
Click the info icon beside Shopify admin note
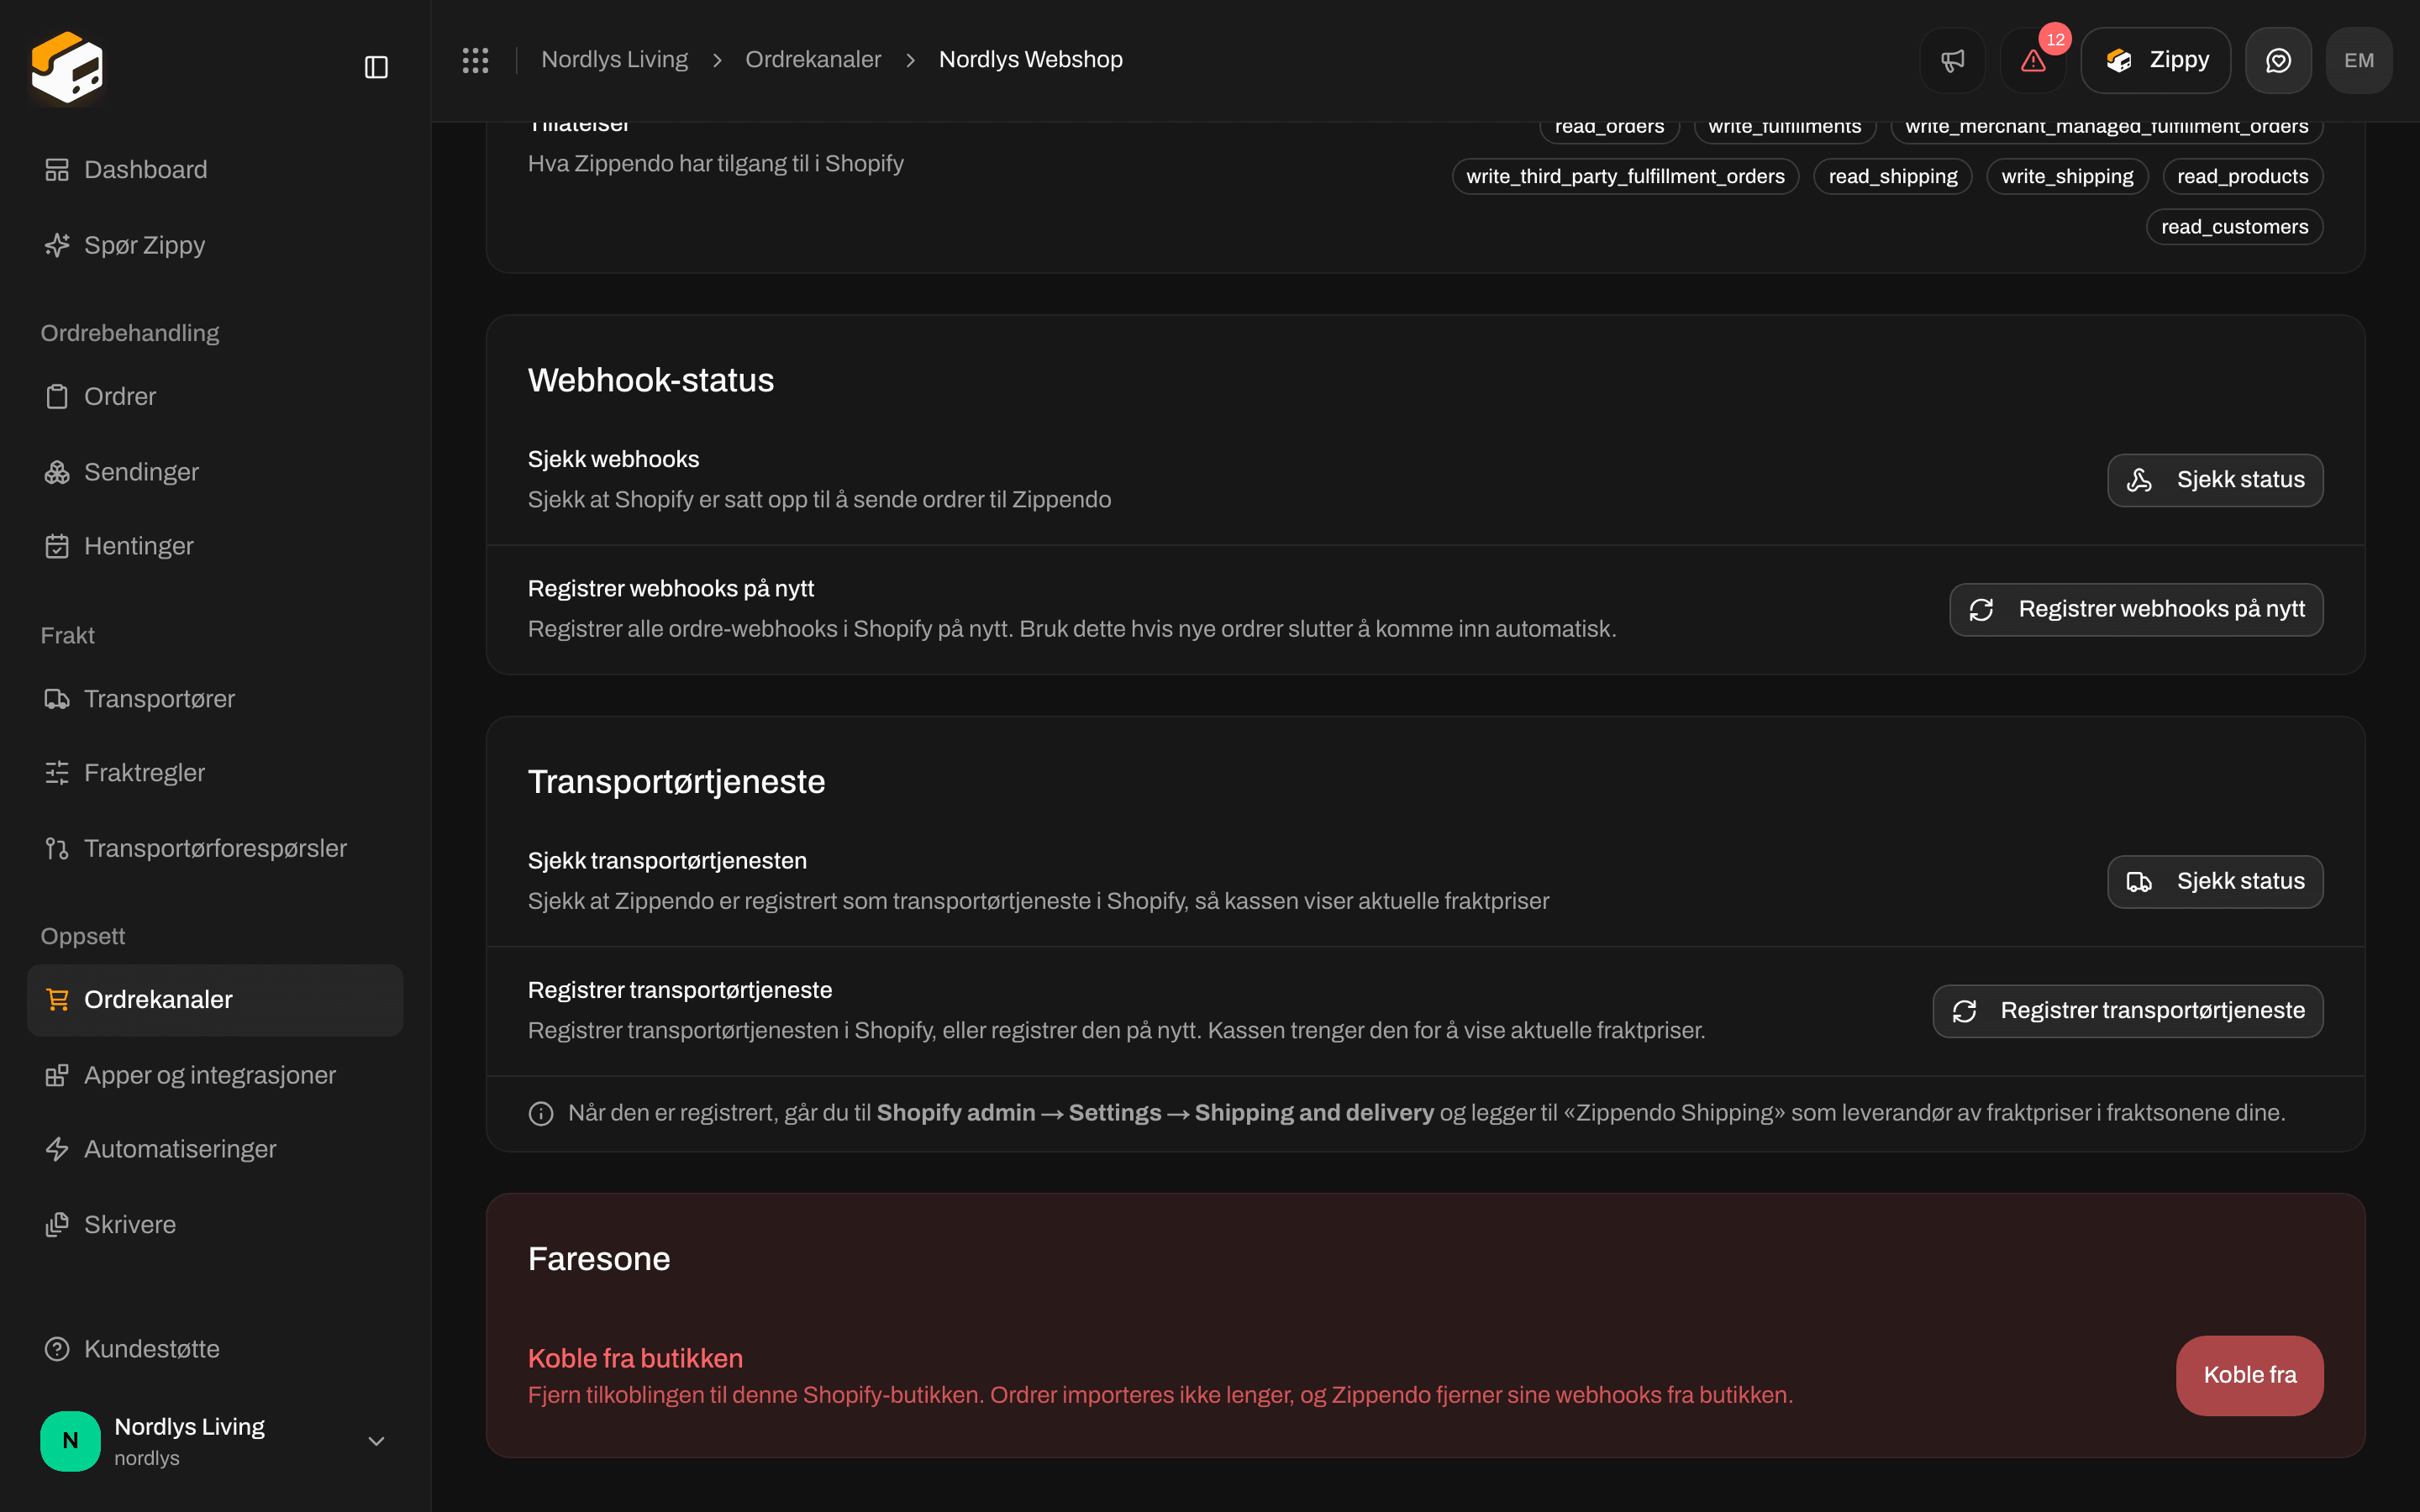(541, 1113)
